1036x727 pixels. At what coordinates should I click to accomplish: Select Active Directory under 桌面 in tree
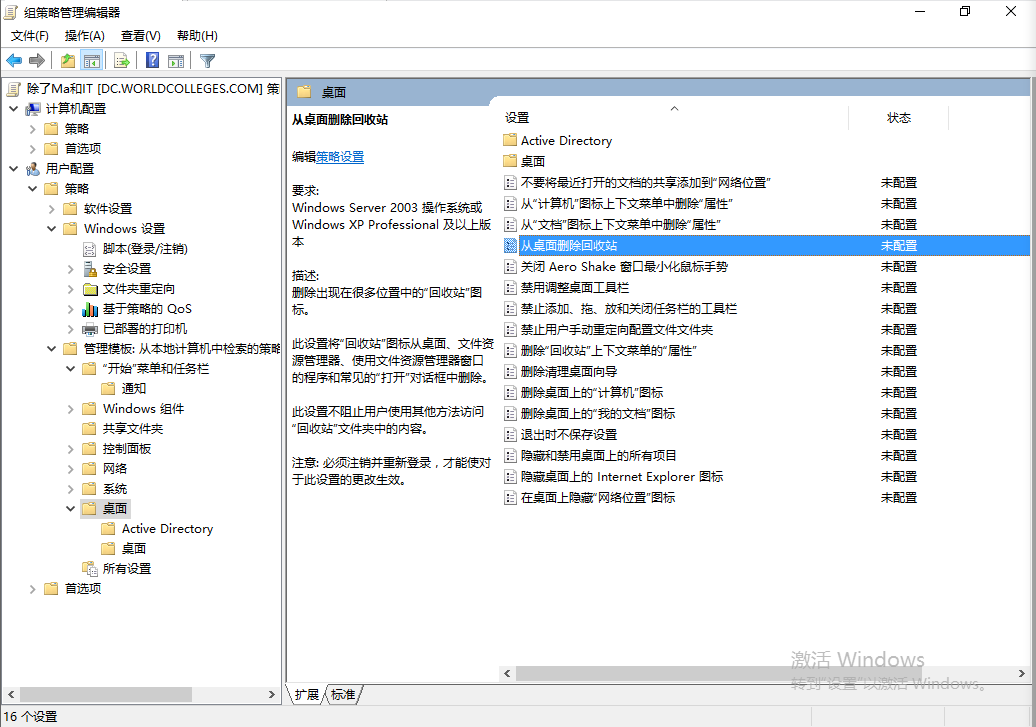(x=167, y=529)
